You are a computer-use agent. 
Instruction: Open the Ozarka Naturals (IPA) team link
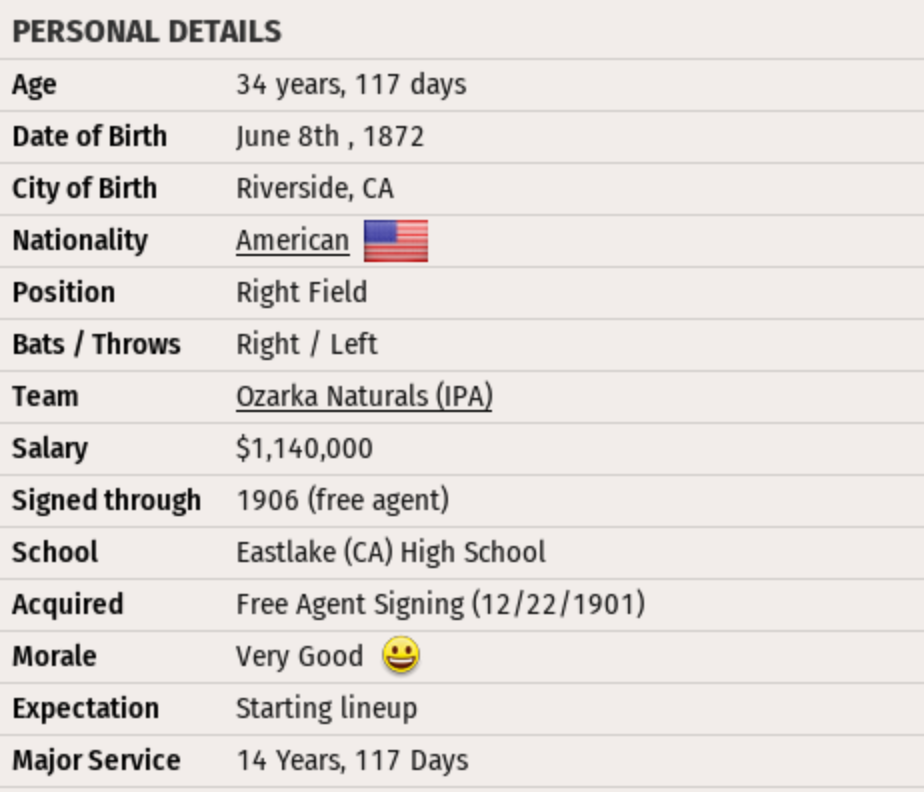tap(364, 397)
